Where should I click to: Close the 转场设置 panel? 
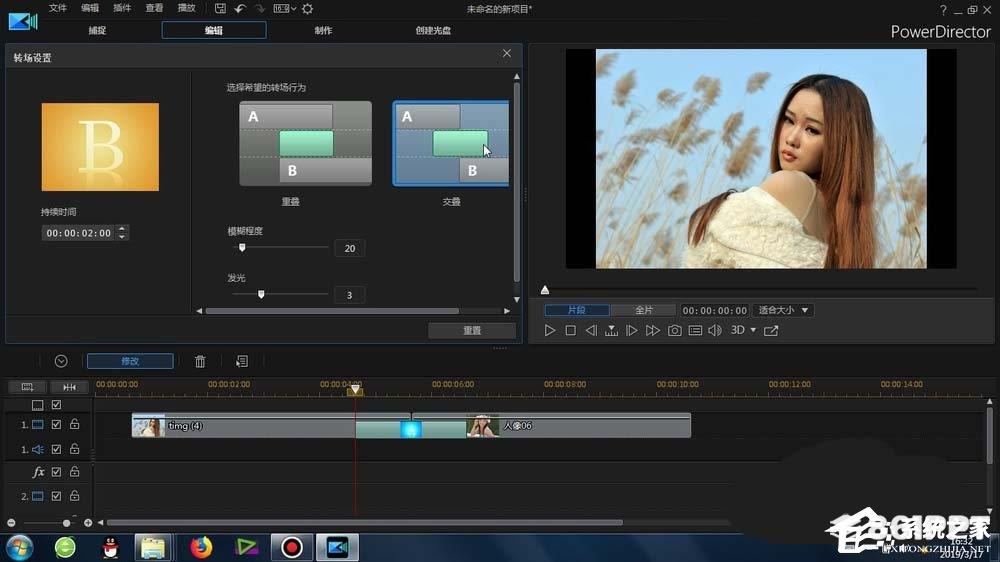(x=506, y=54)
